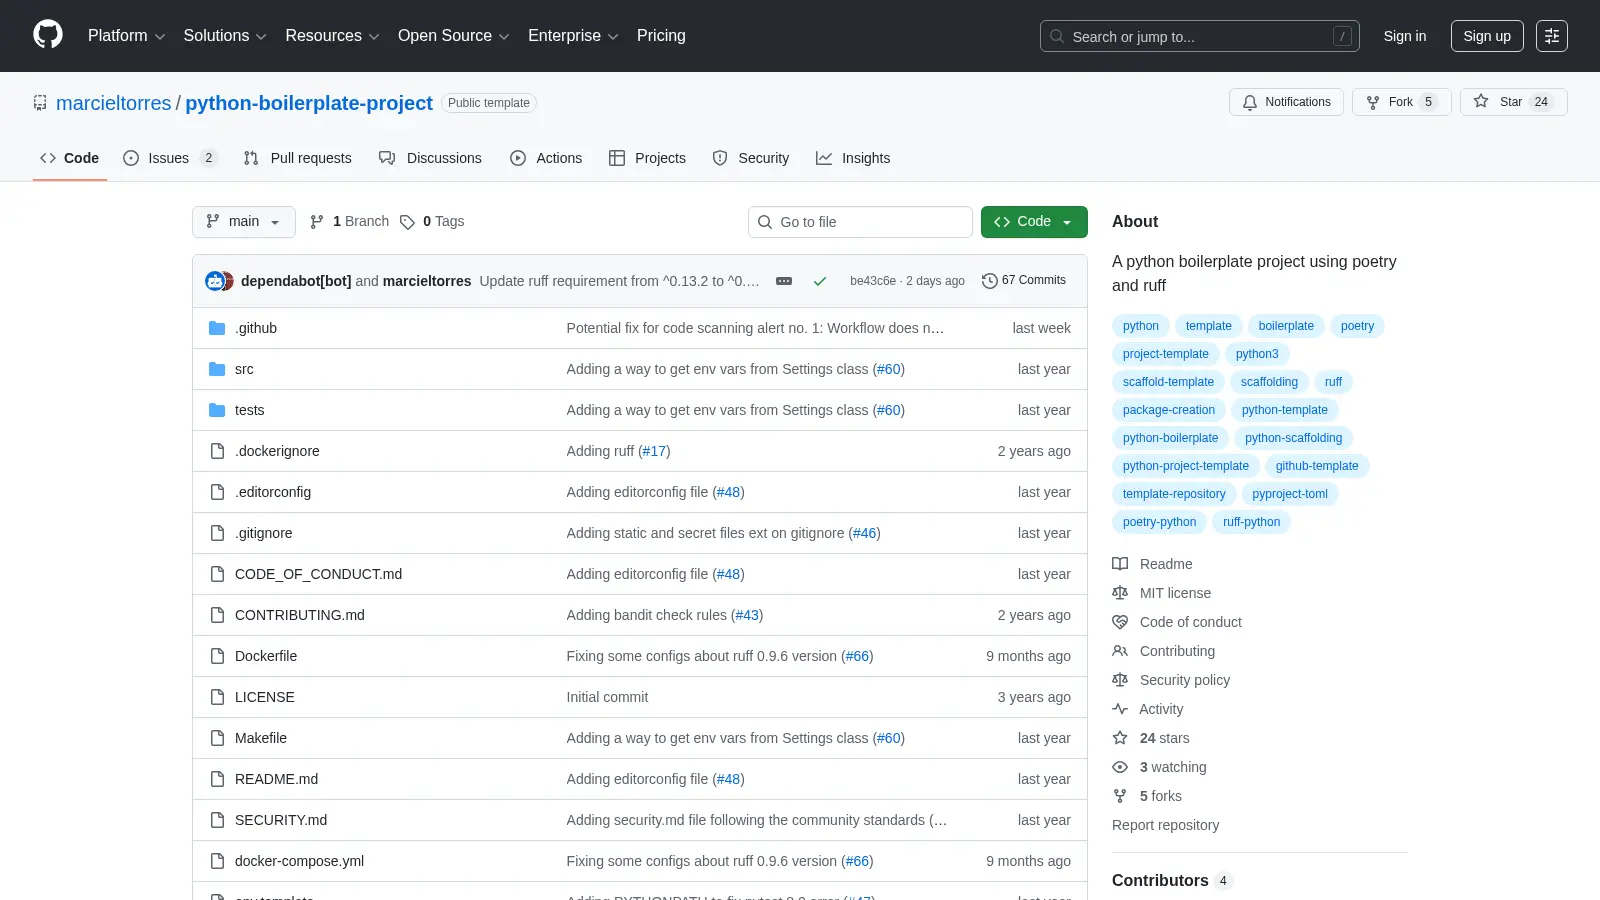Click the Notifications button
This screenshot has height=900, width=1600.
pyautogui.click(x=1286, y=102)
